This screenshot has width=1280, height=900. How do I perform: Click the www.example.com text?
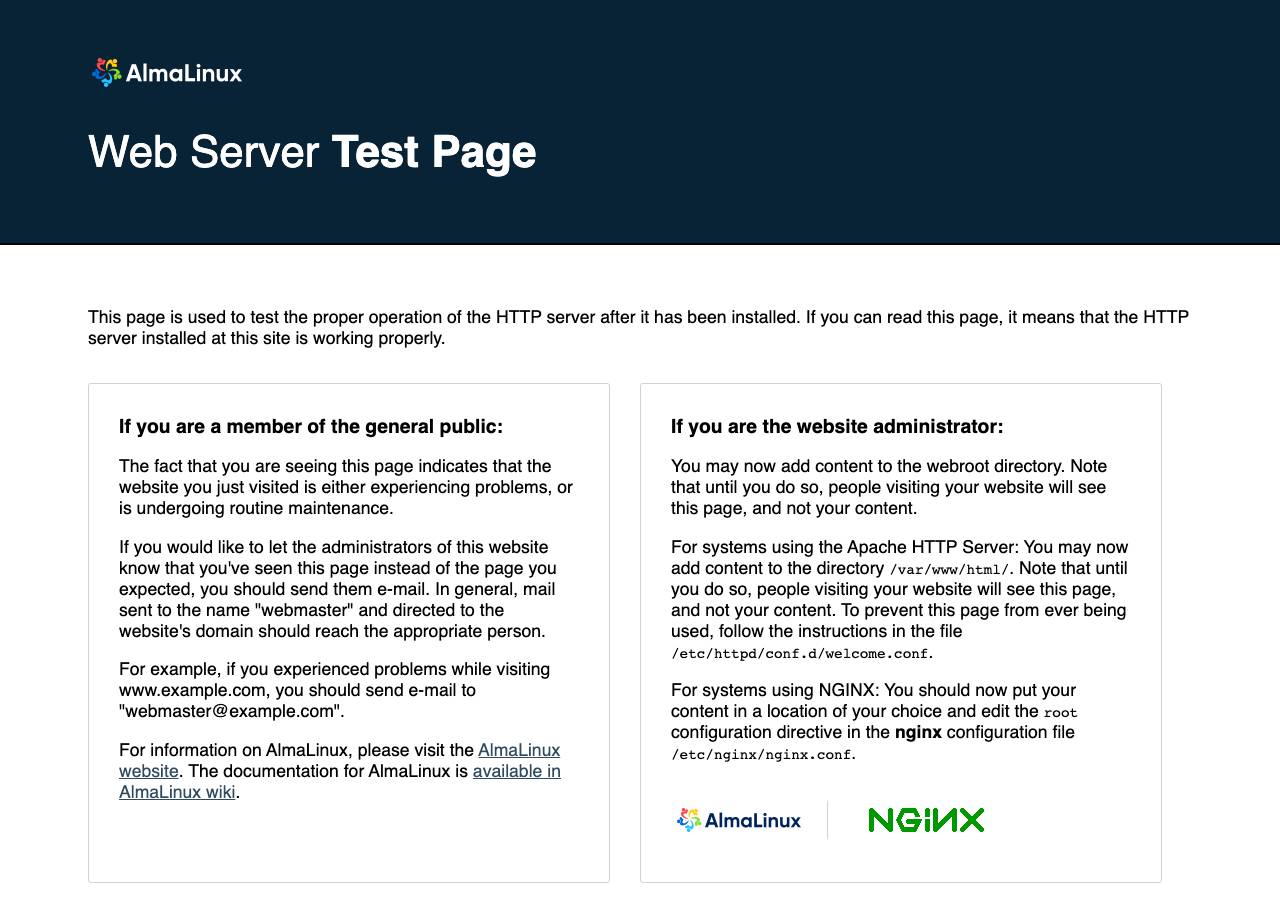[192, 690]
